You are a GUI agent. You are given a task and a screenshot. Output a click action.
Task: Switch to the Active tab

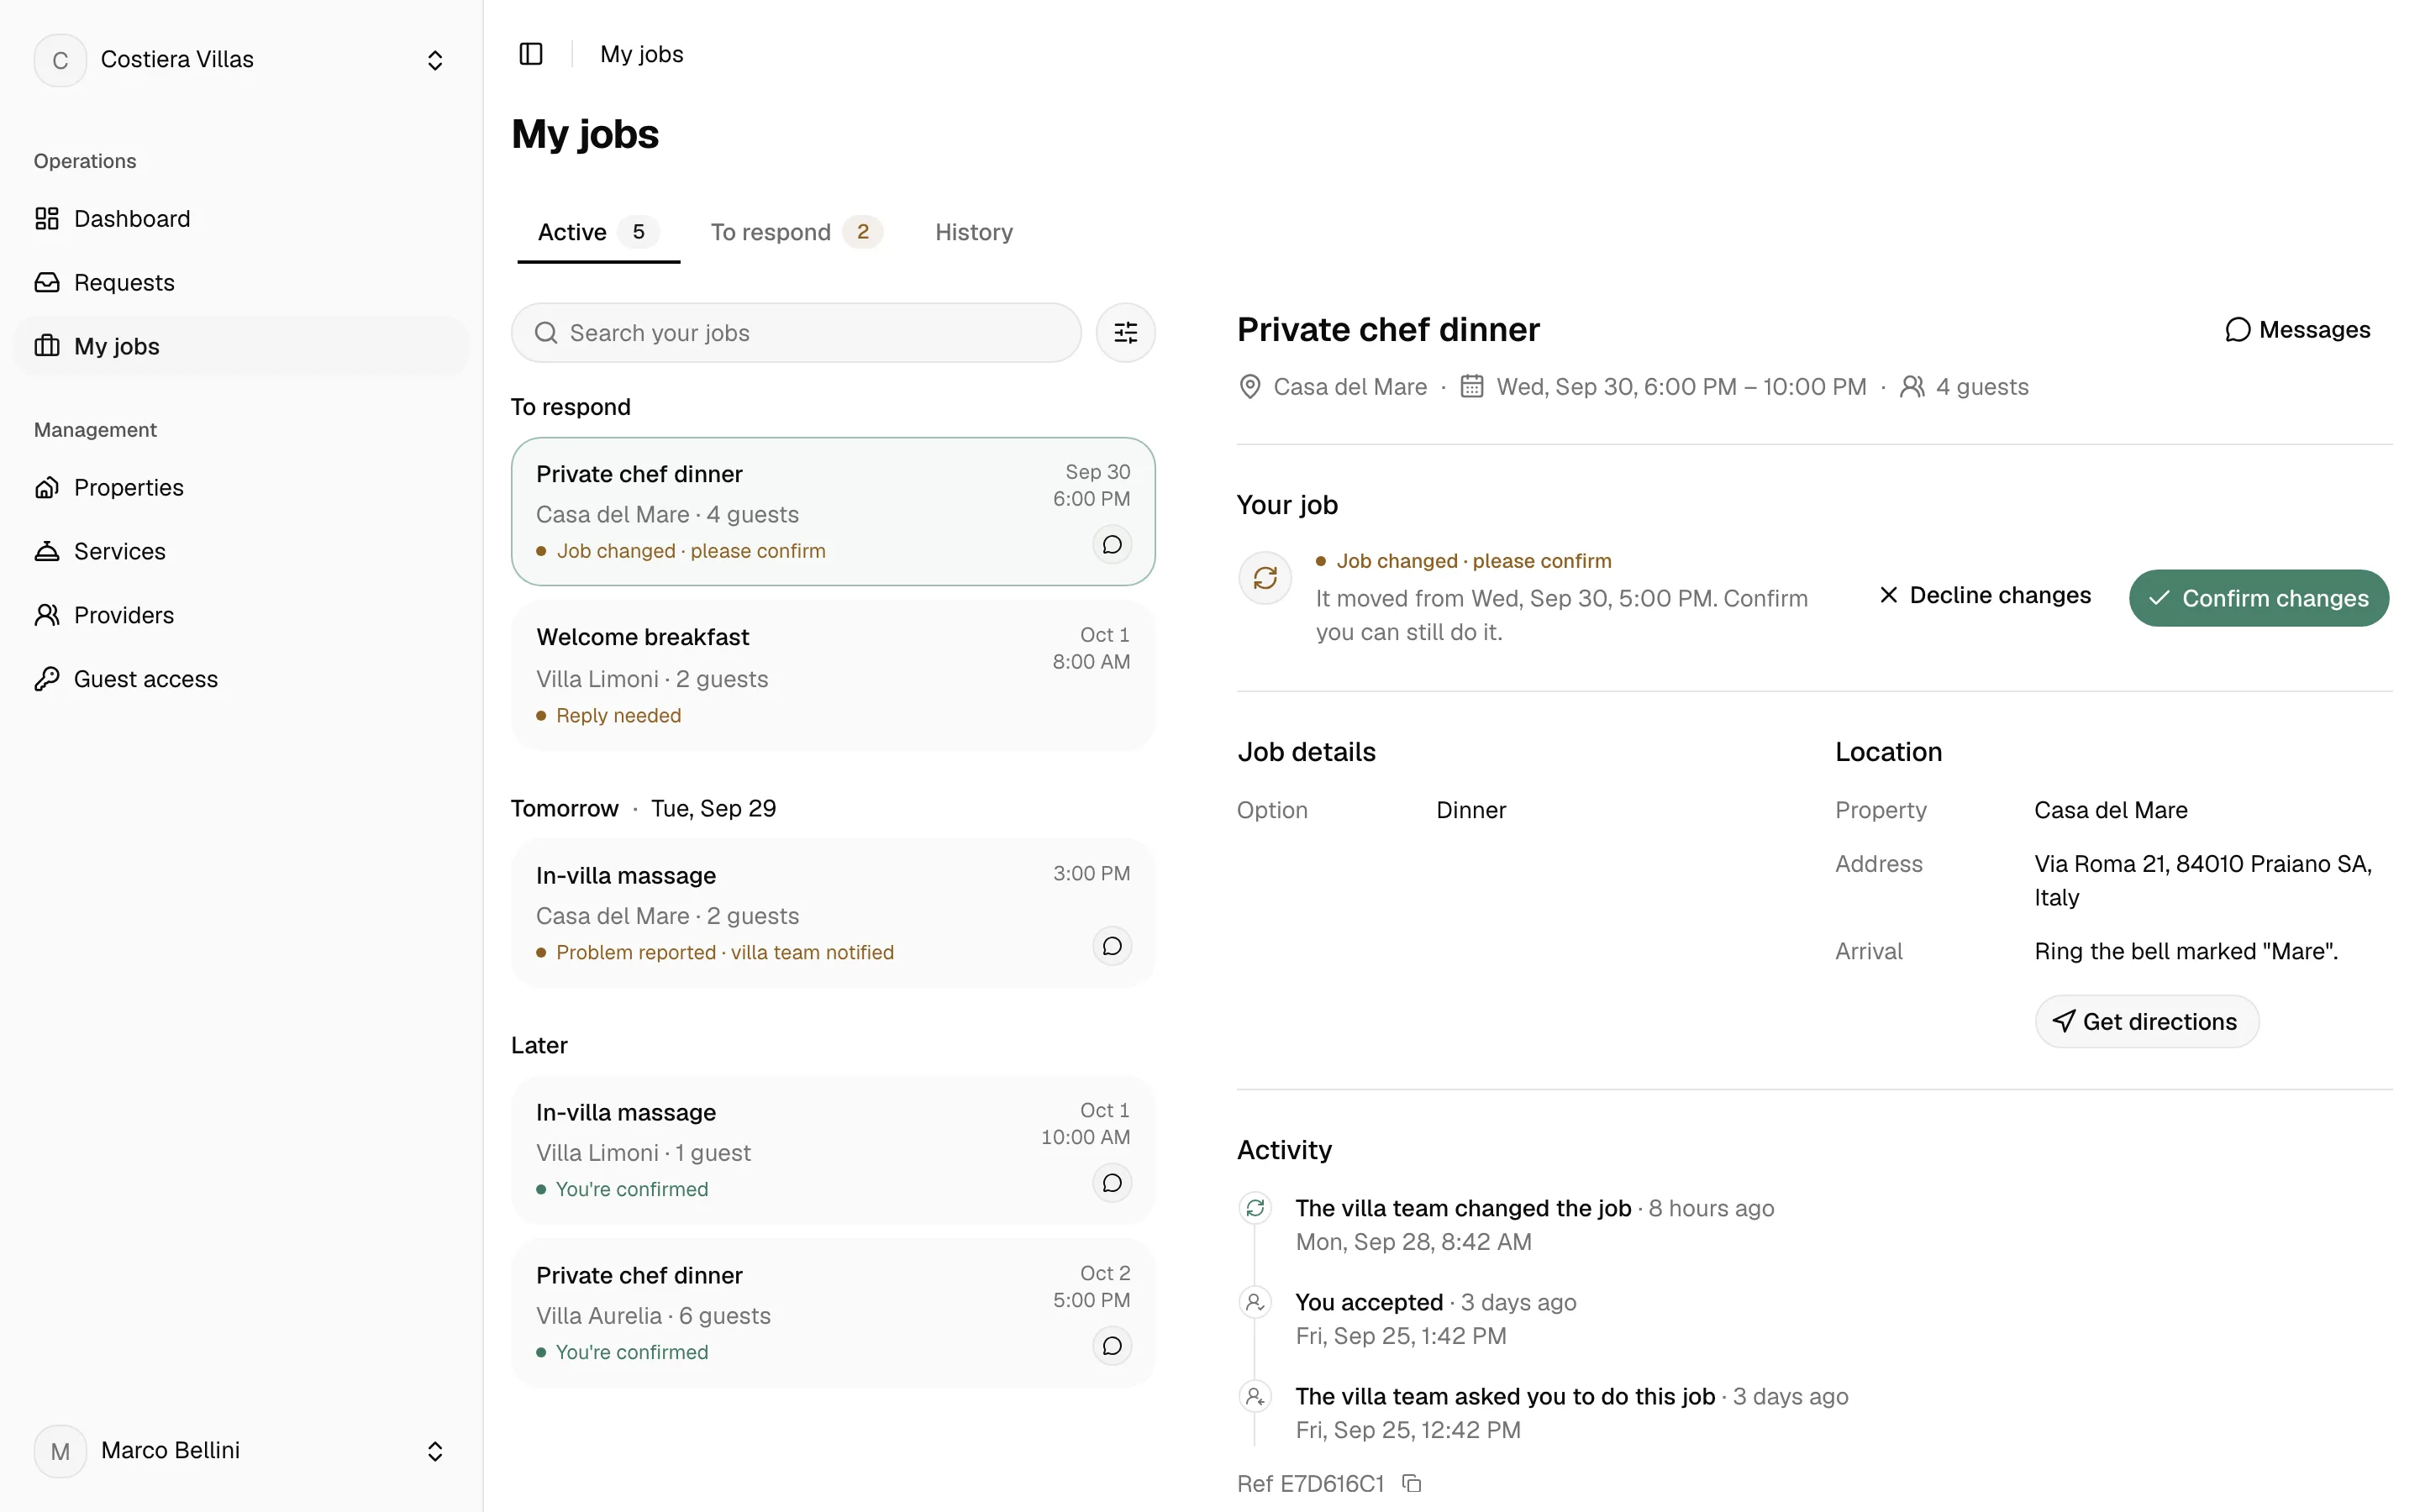pos(598,232)
